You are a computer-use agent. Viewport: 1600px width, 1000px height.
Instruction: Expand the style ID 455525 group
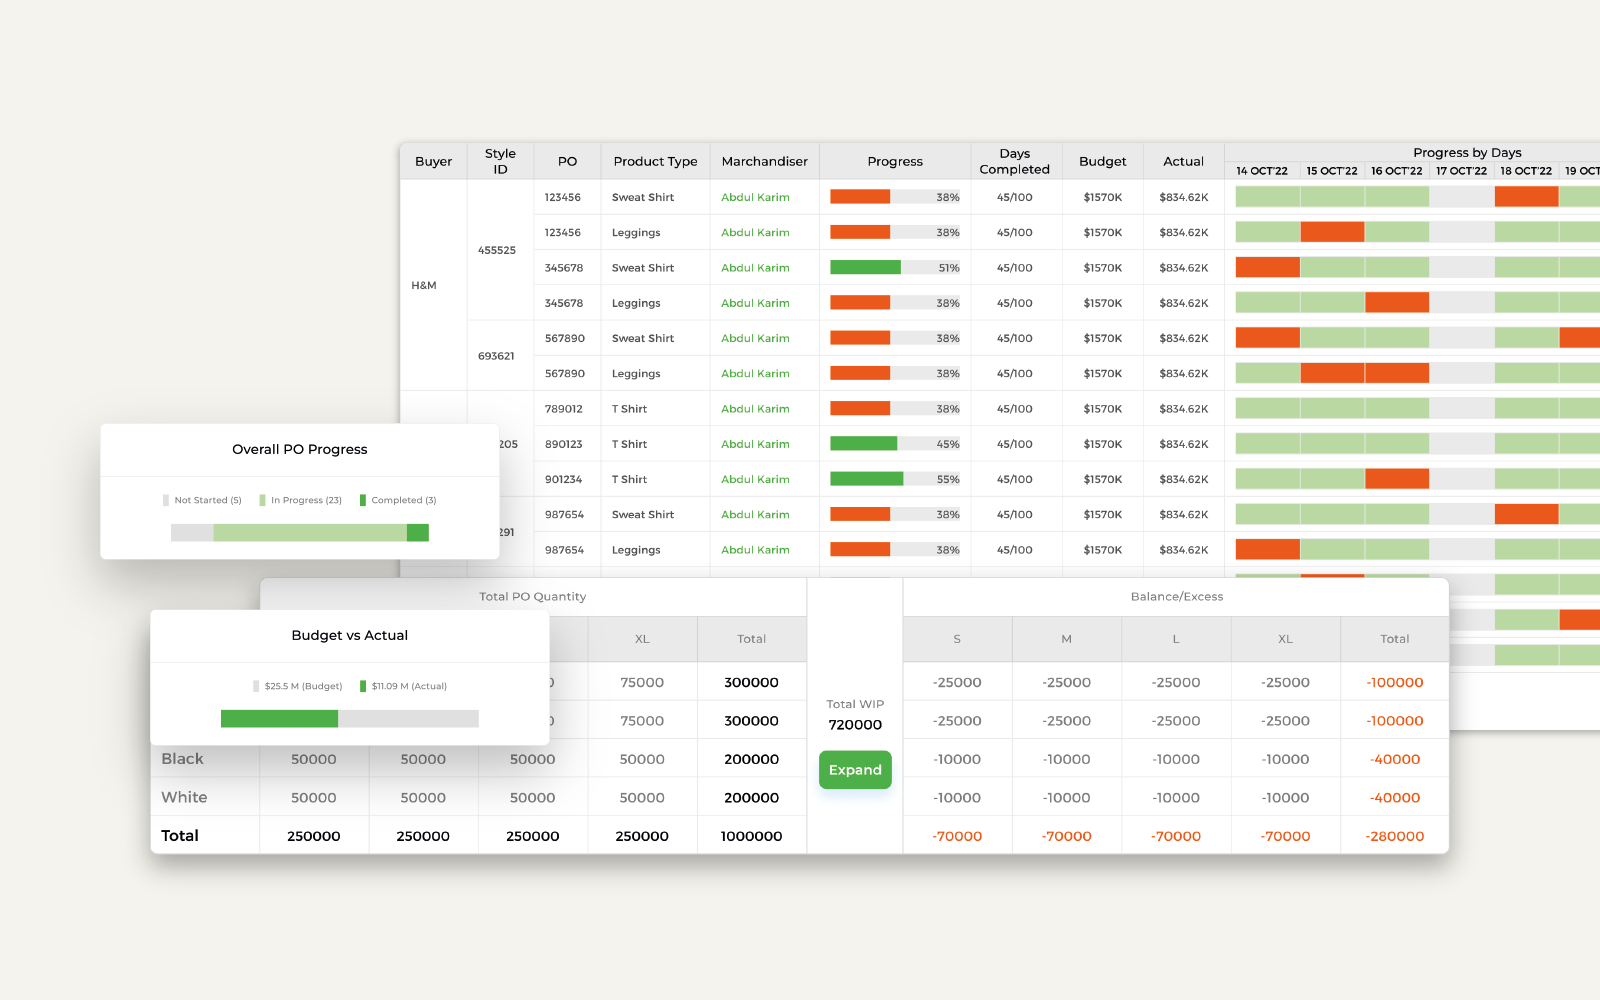[x=497, y=250]
